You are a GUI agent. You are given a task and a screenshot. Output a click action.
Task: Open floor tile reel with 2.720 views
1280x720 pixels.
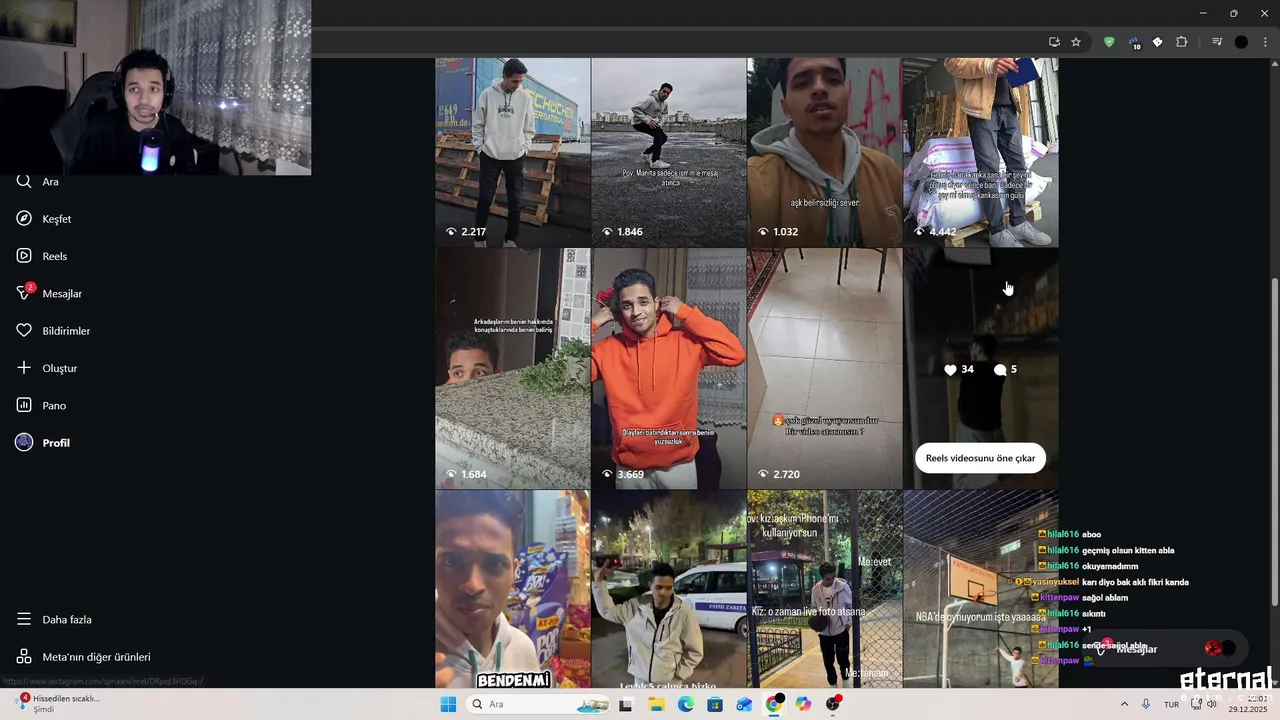pos(824,368)
